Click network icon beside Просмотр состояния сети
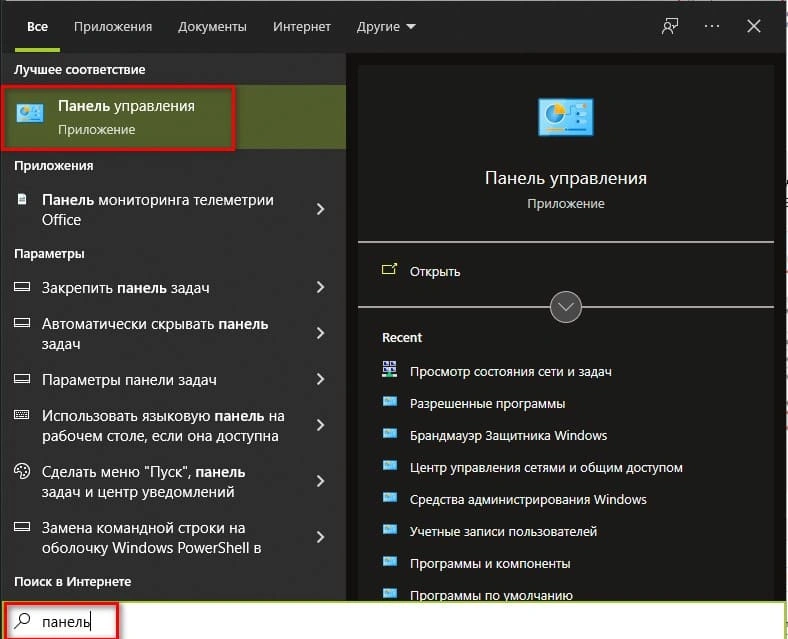 (x=389, y=369)
